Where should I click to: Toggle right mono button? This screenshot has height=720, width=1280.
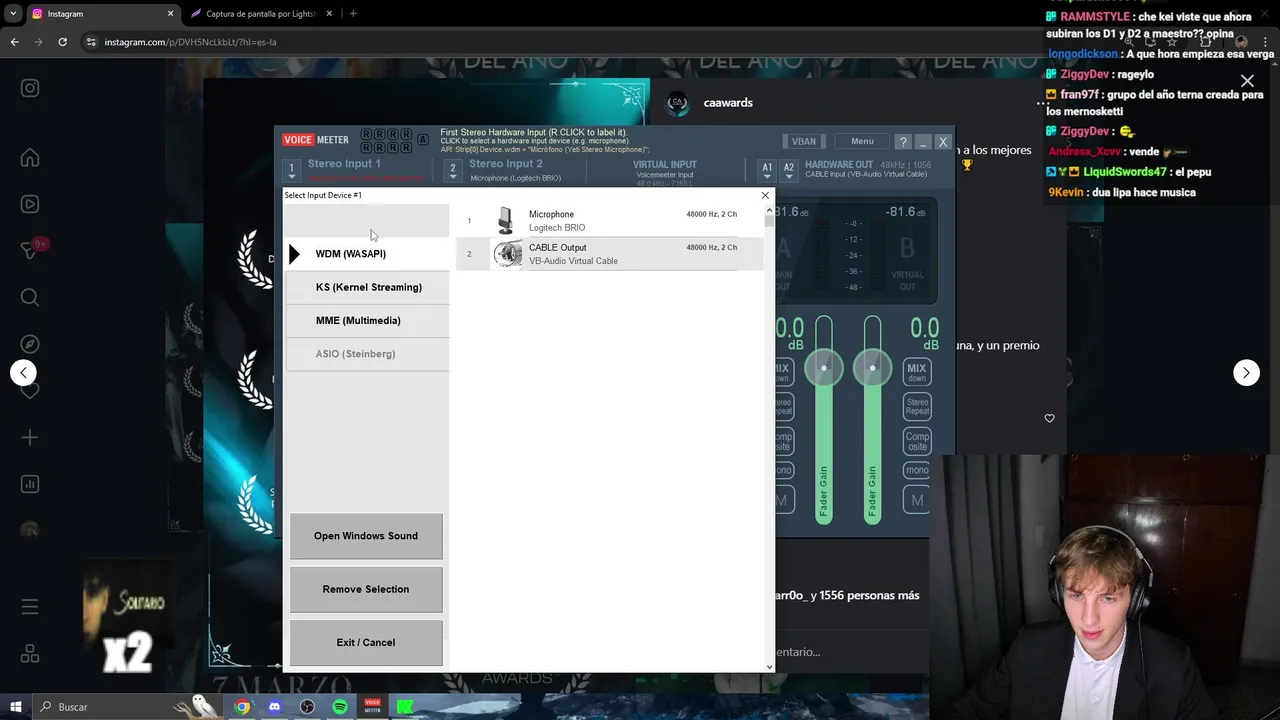pos(917,470)
